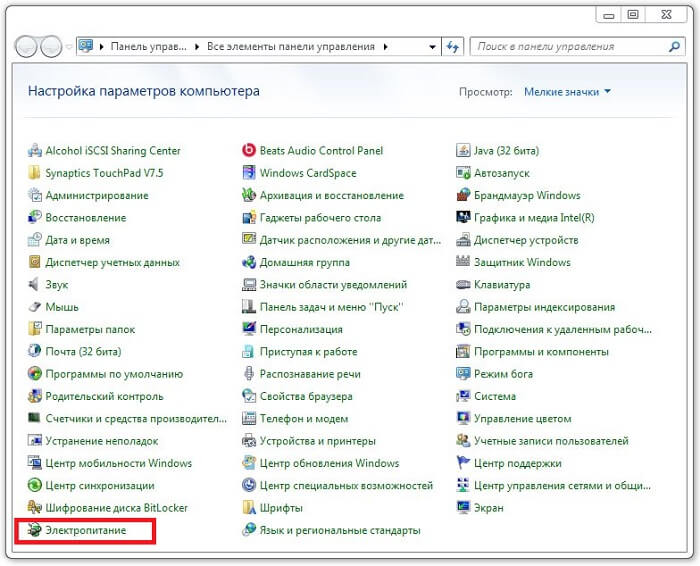Click the Центр поддержки flag icon
The image size is (700, 566).
click(463, 463)
